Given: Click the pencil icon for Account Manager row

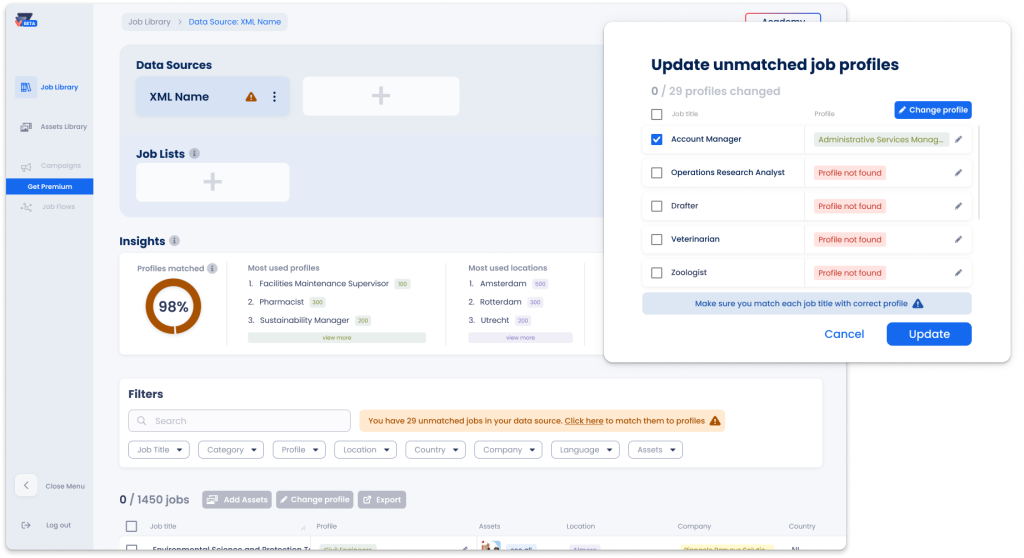Looking at the screenshot, I should pos(958,140).
